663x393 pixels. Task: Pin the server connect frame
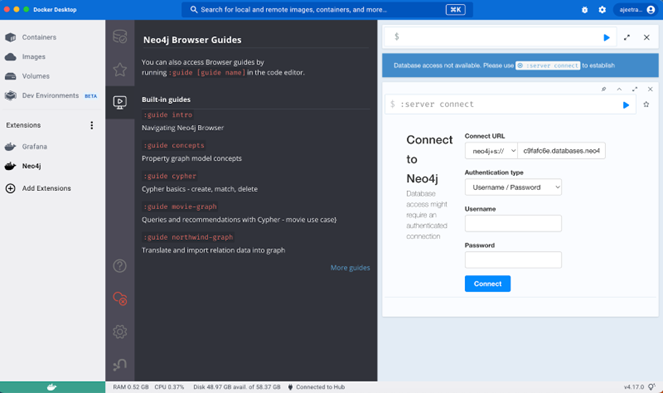tap(603, 89)
